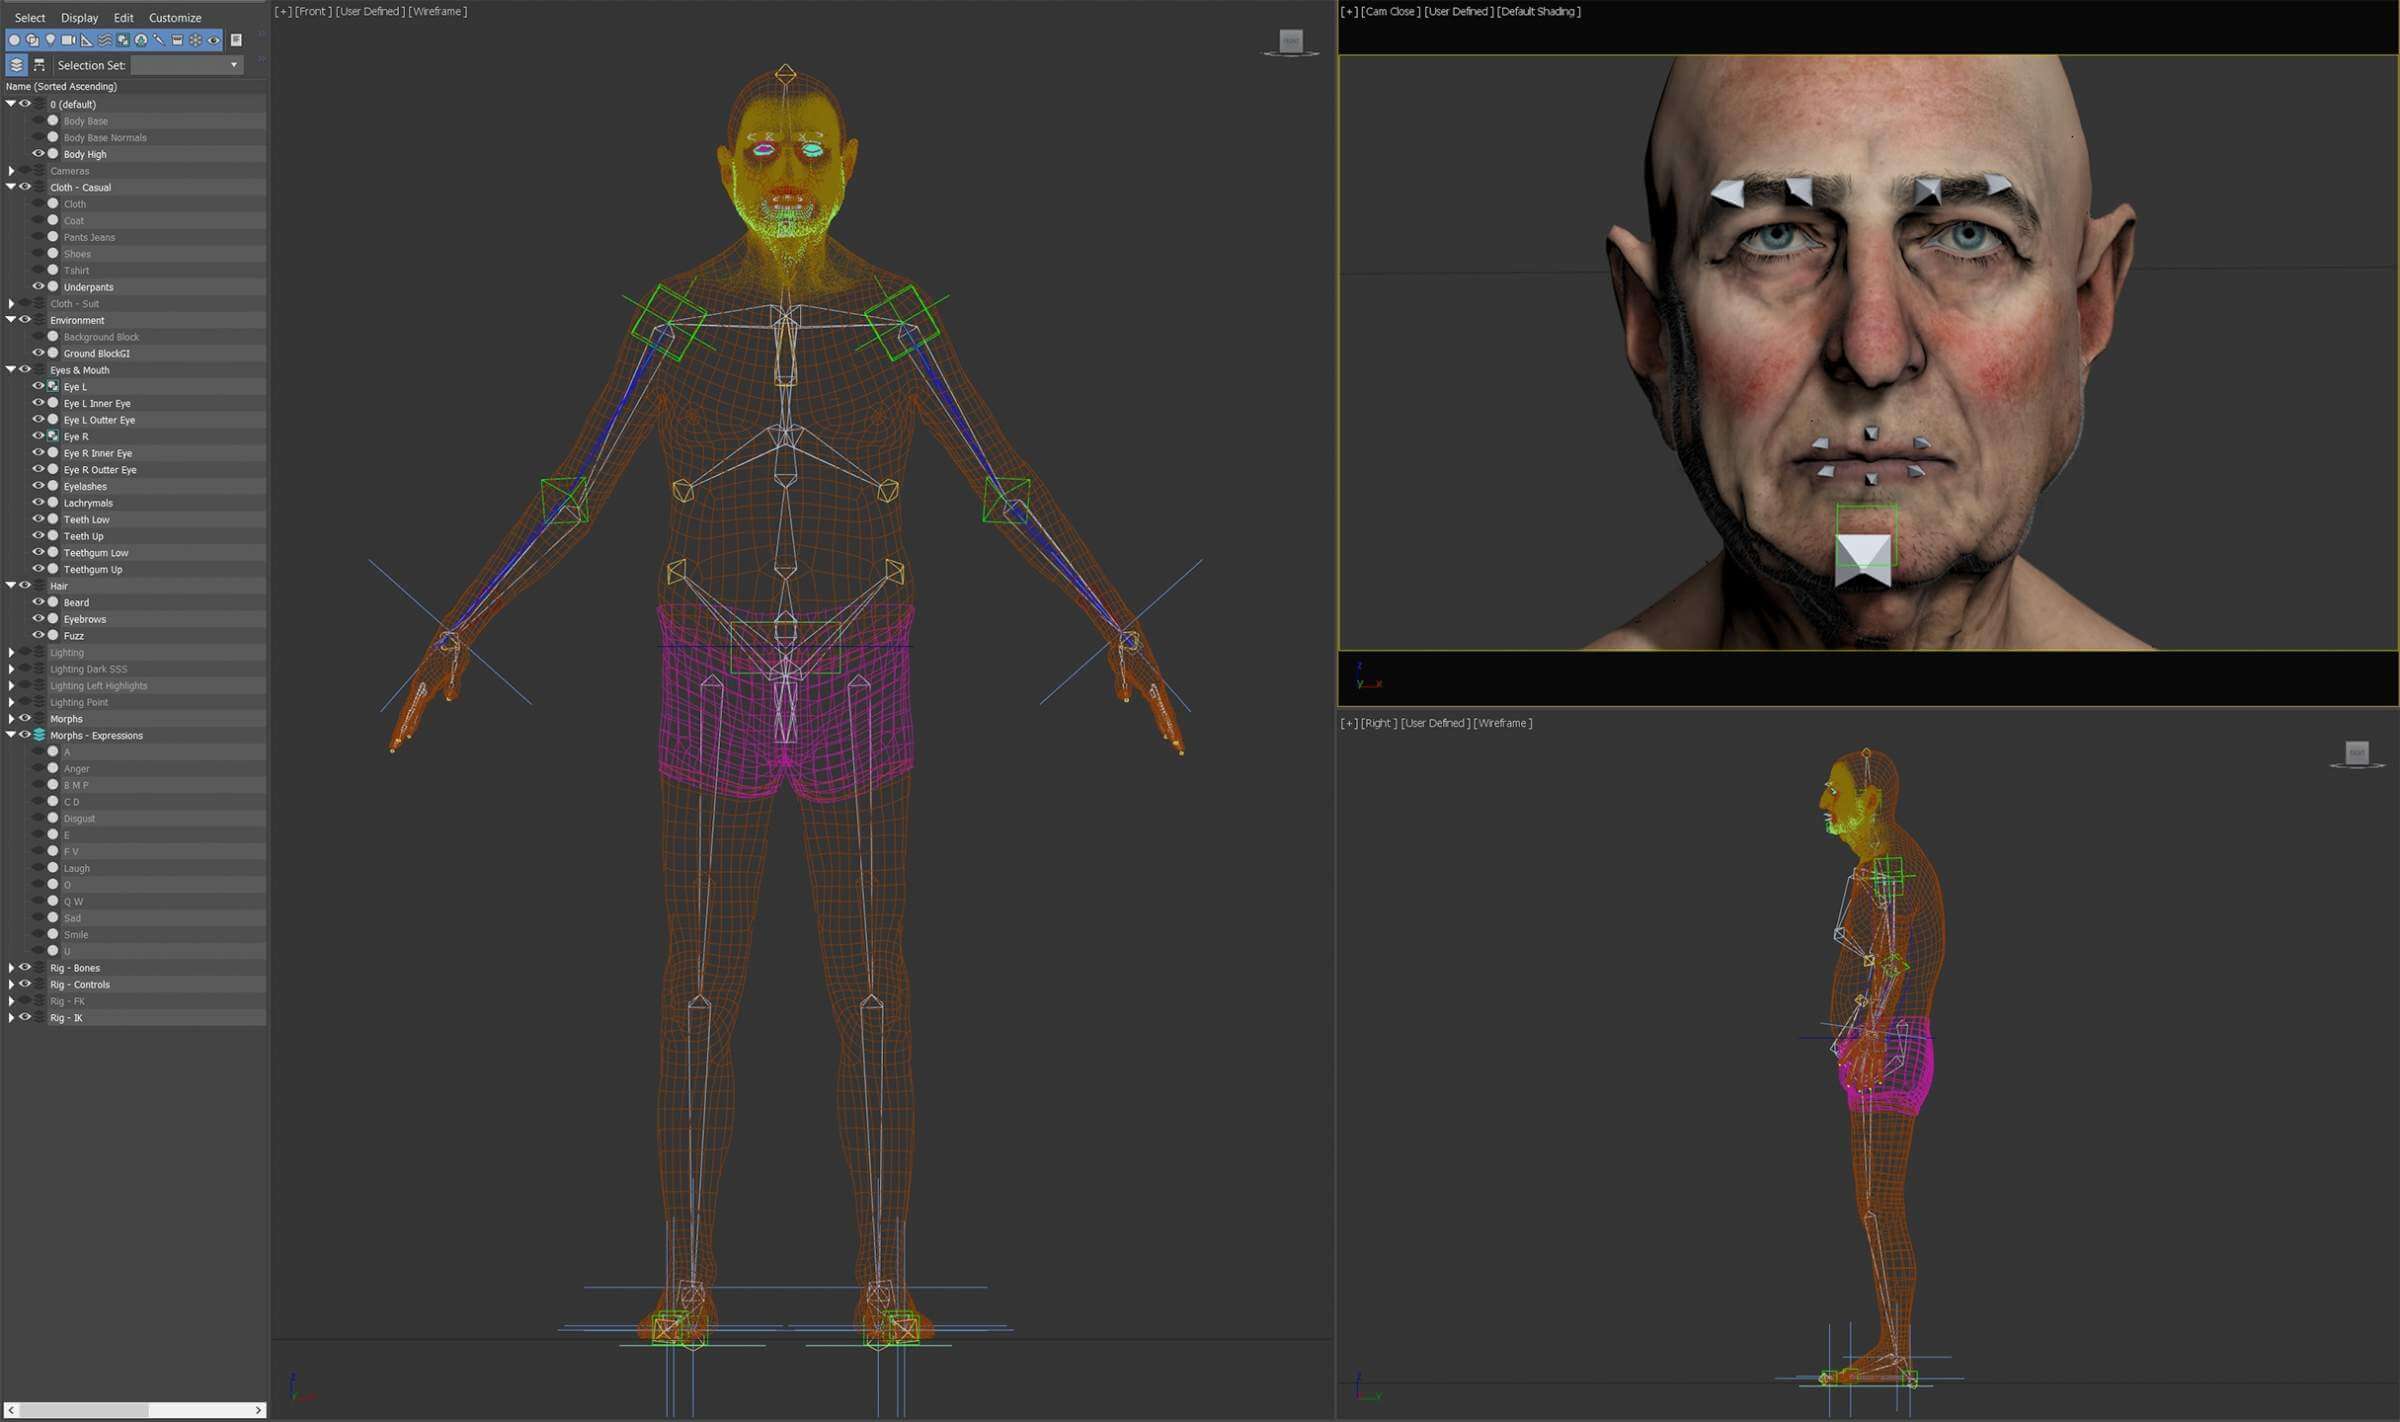
Task: Switch to Sort by Layer mode
Action: pos(16,65)
